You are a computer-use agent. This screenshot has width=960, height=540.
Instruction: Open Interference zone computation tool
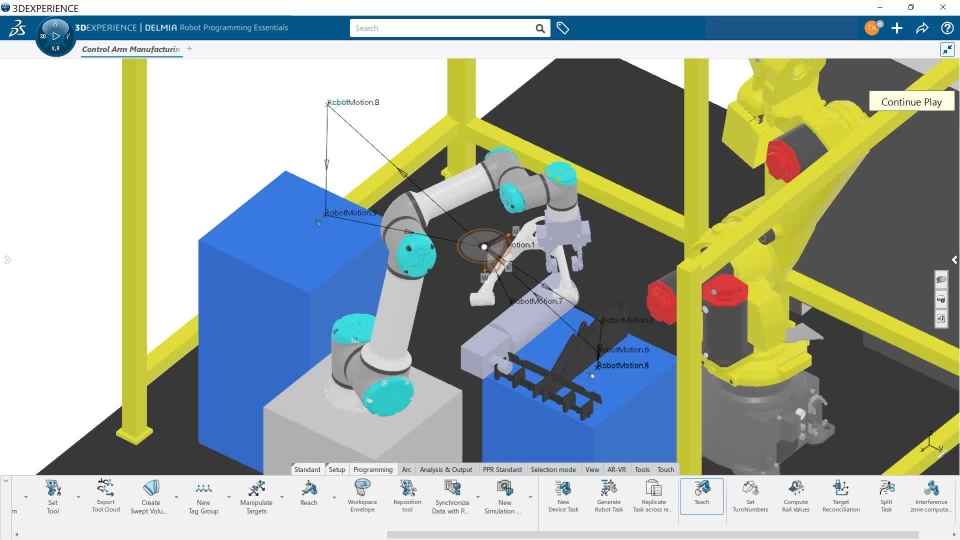(931, 497)
